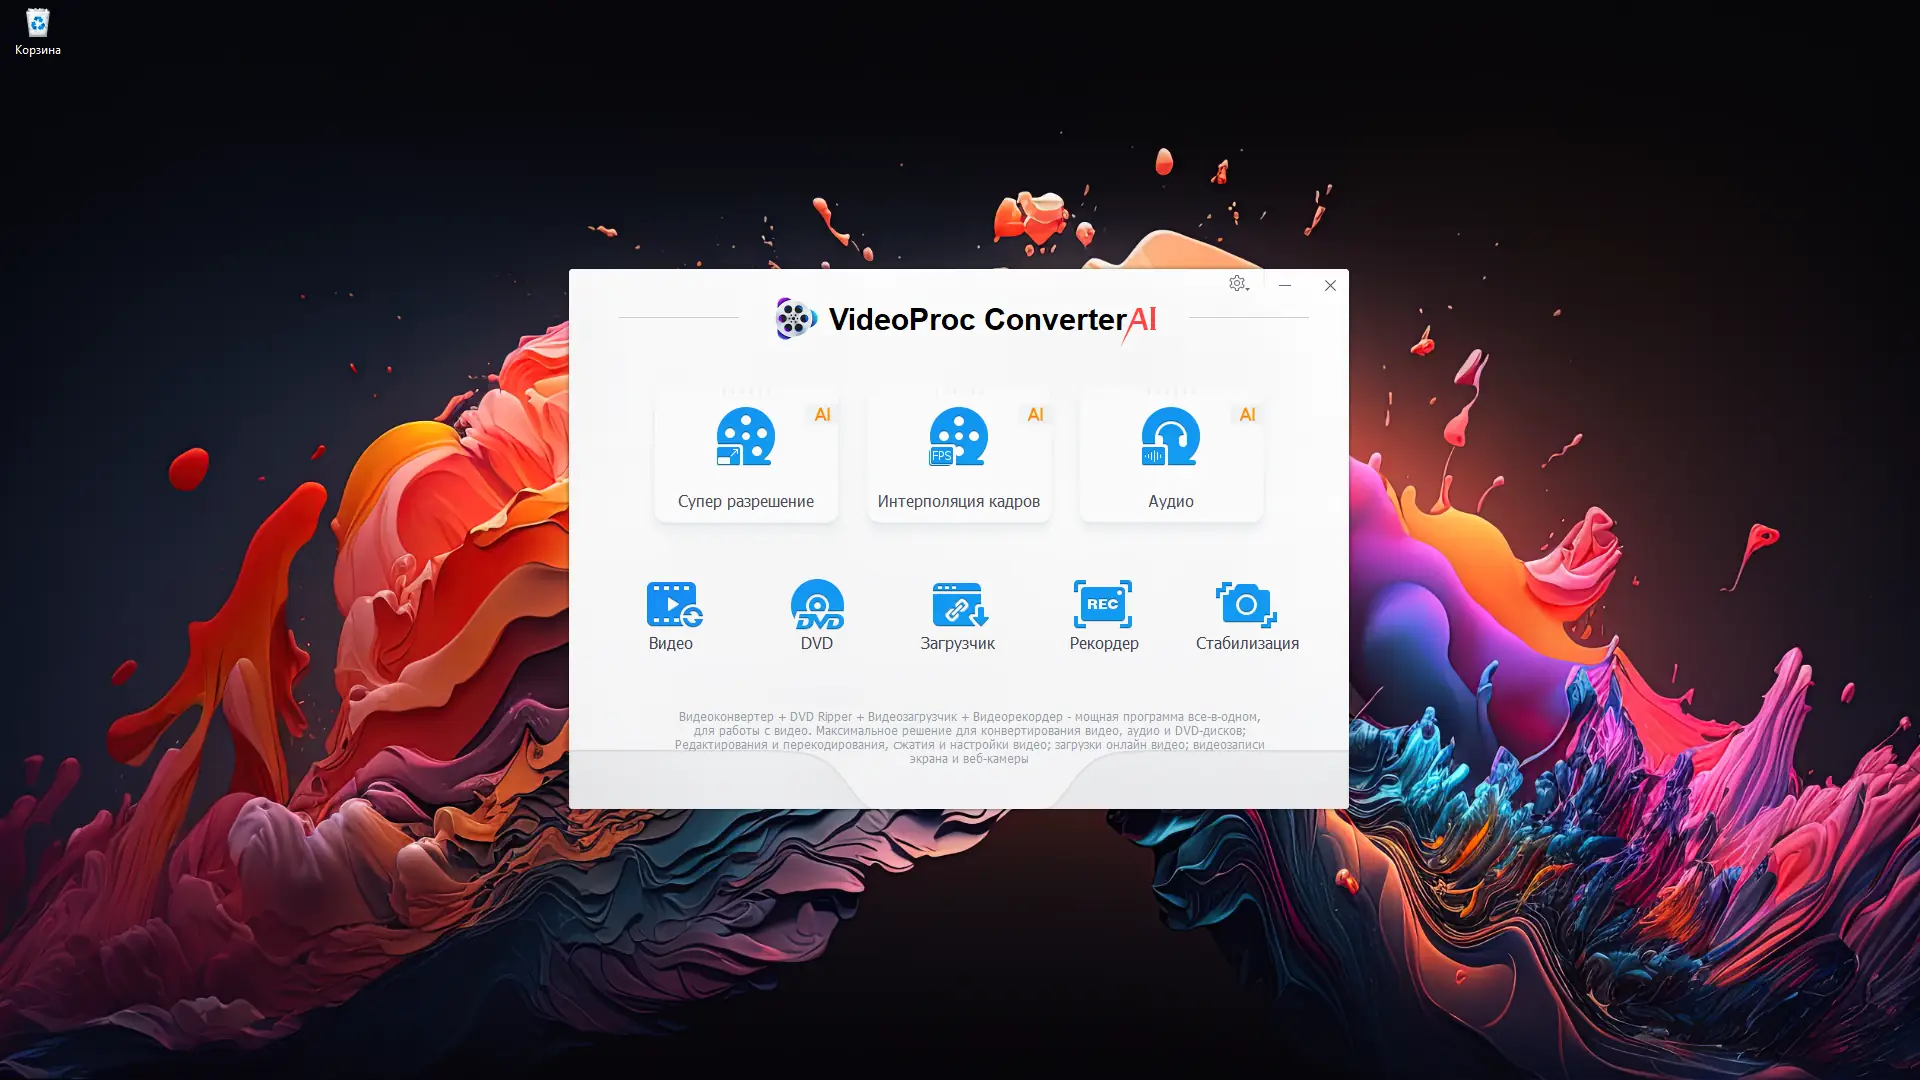Select the "Аудио" card label
1920x1080 pixels.
(x=1170, y=501)
